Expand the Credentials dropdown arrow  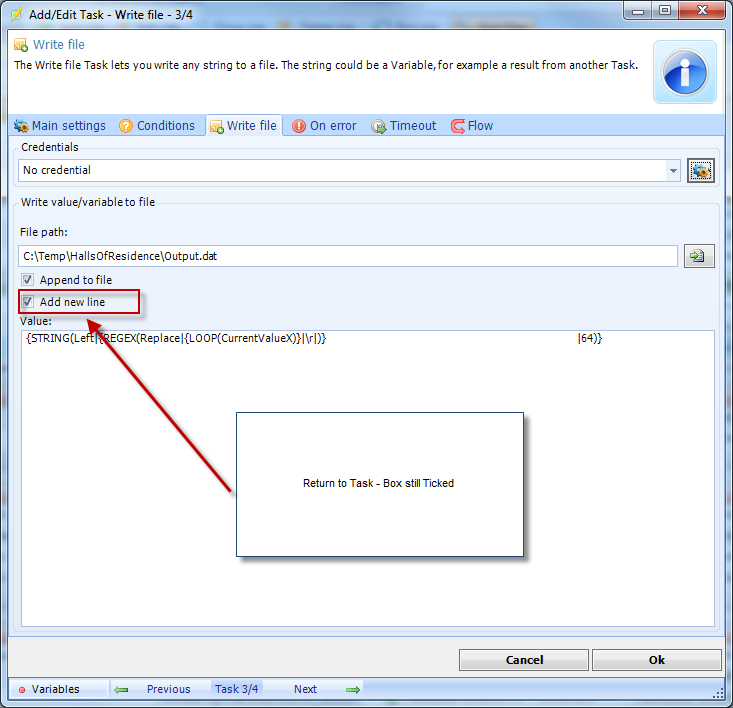[x=673, y=171]
